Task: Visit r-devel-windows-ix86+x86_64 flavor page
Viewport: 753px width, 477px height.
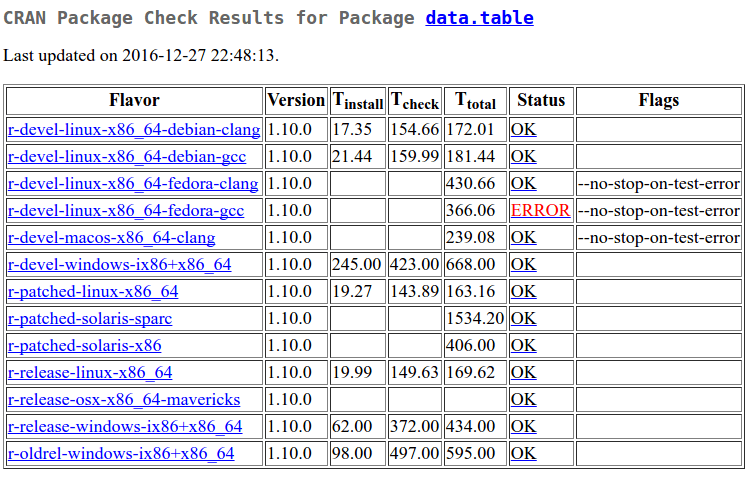Action: [119, 265]
